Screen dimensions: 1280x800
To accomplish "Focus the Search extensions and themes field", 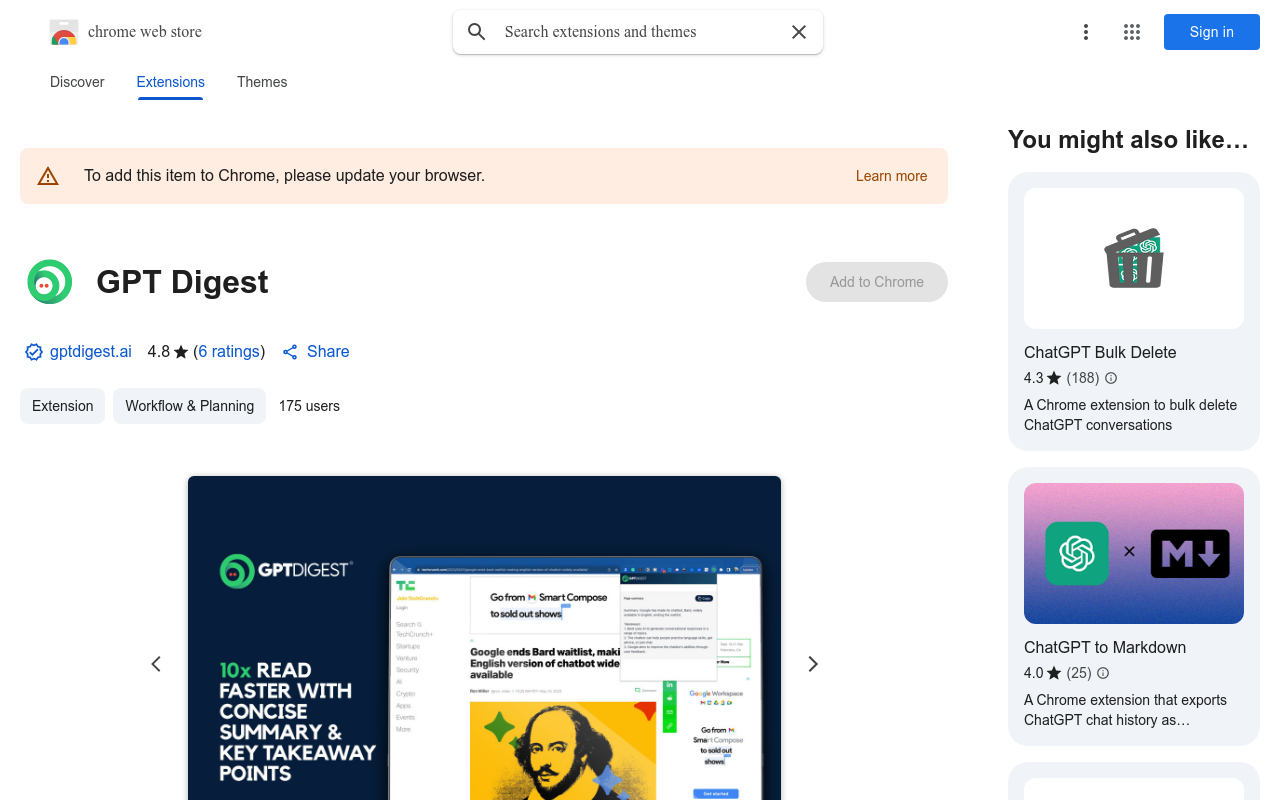I will (638, 32).
